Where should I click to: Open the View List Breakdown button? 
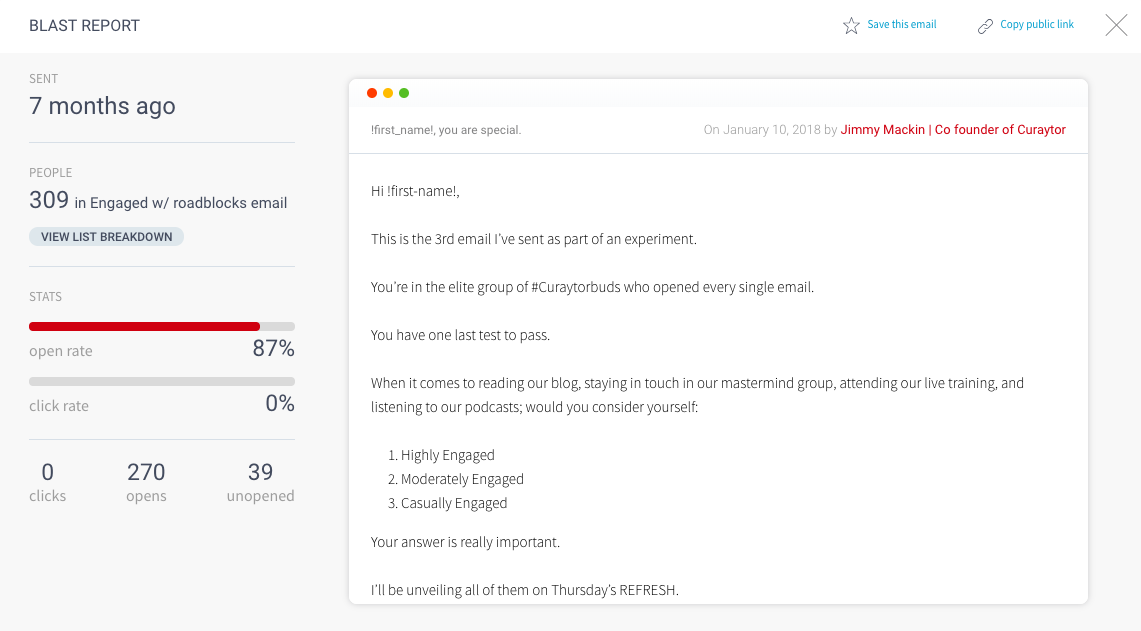[x=106, y=237]
